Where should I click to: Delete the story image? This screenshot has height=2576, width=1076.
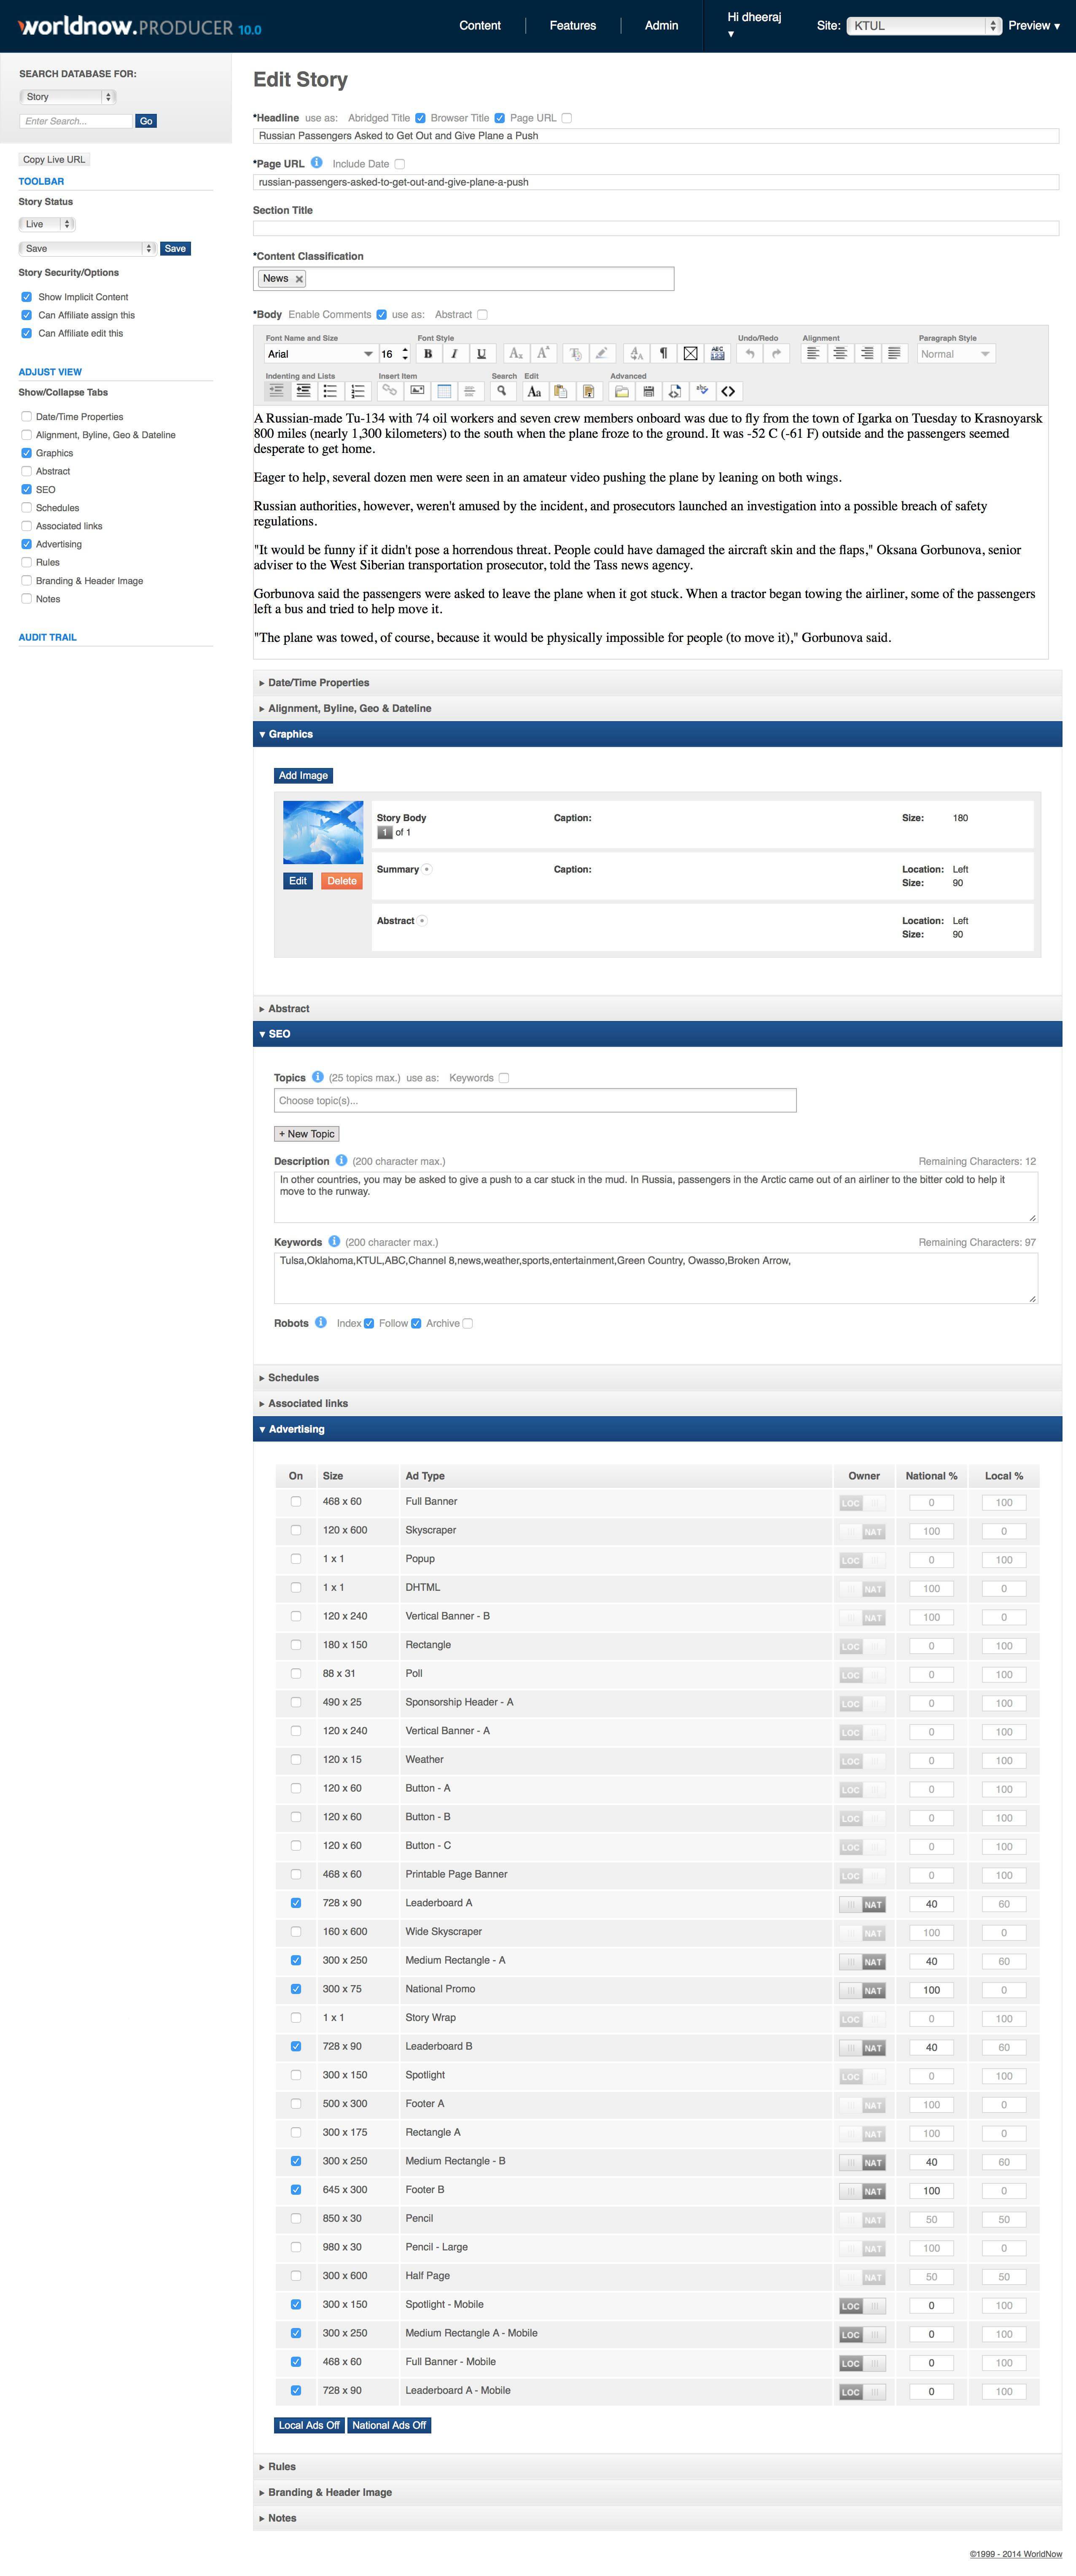341,881
